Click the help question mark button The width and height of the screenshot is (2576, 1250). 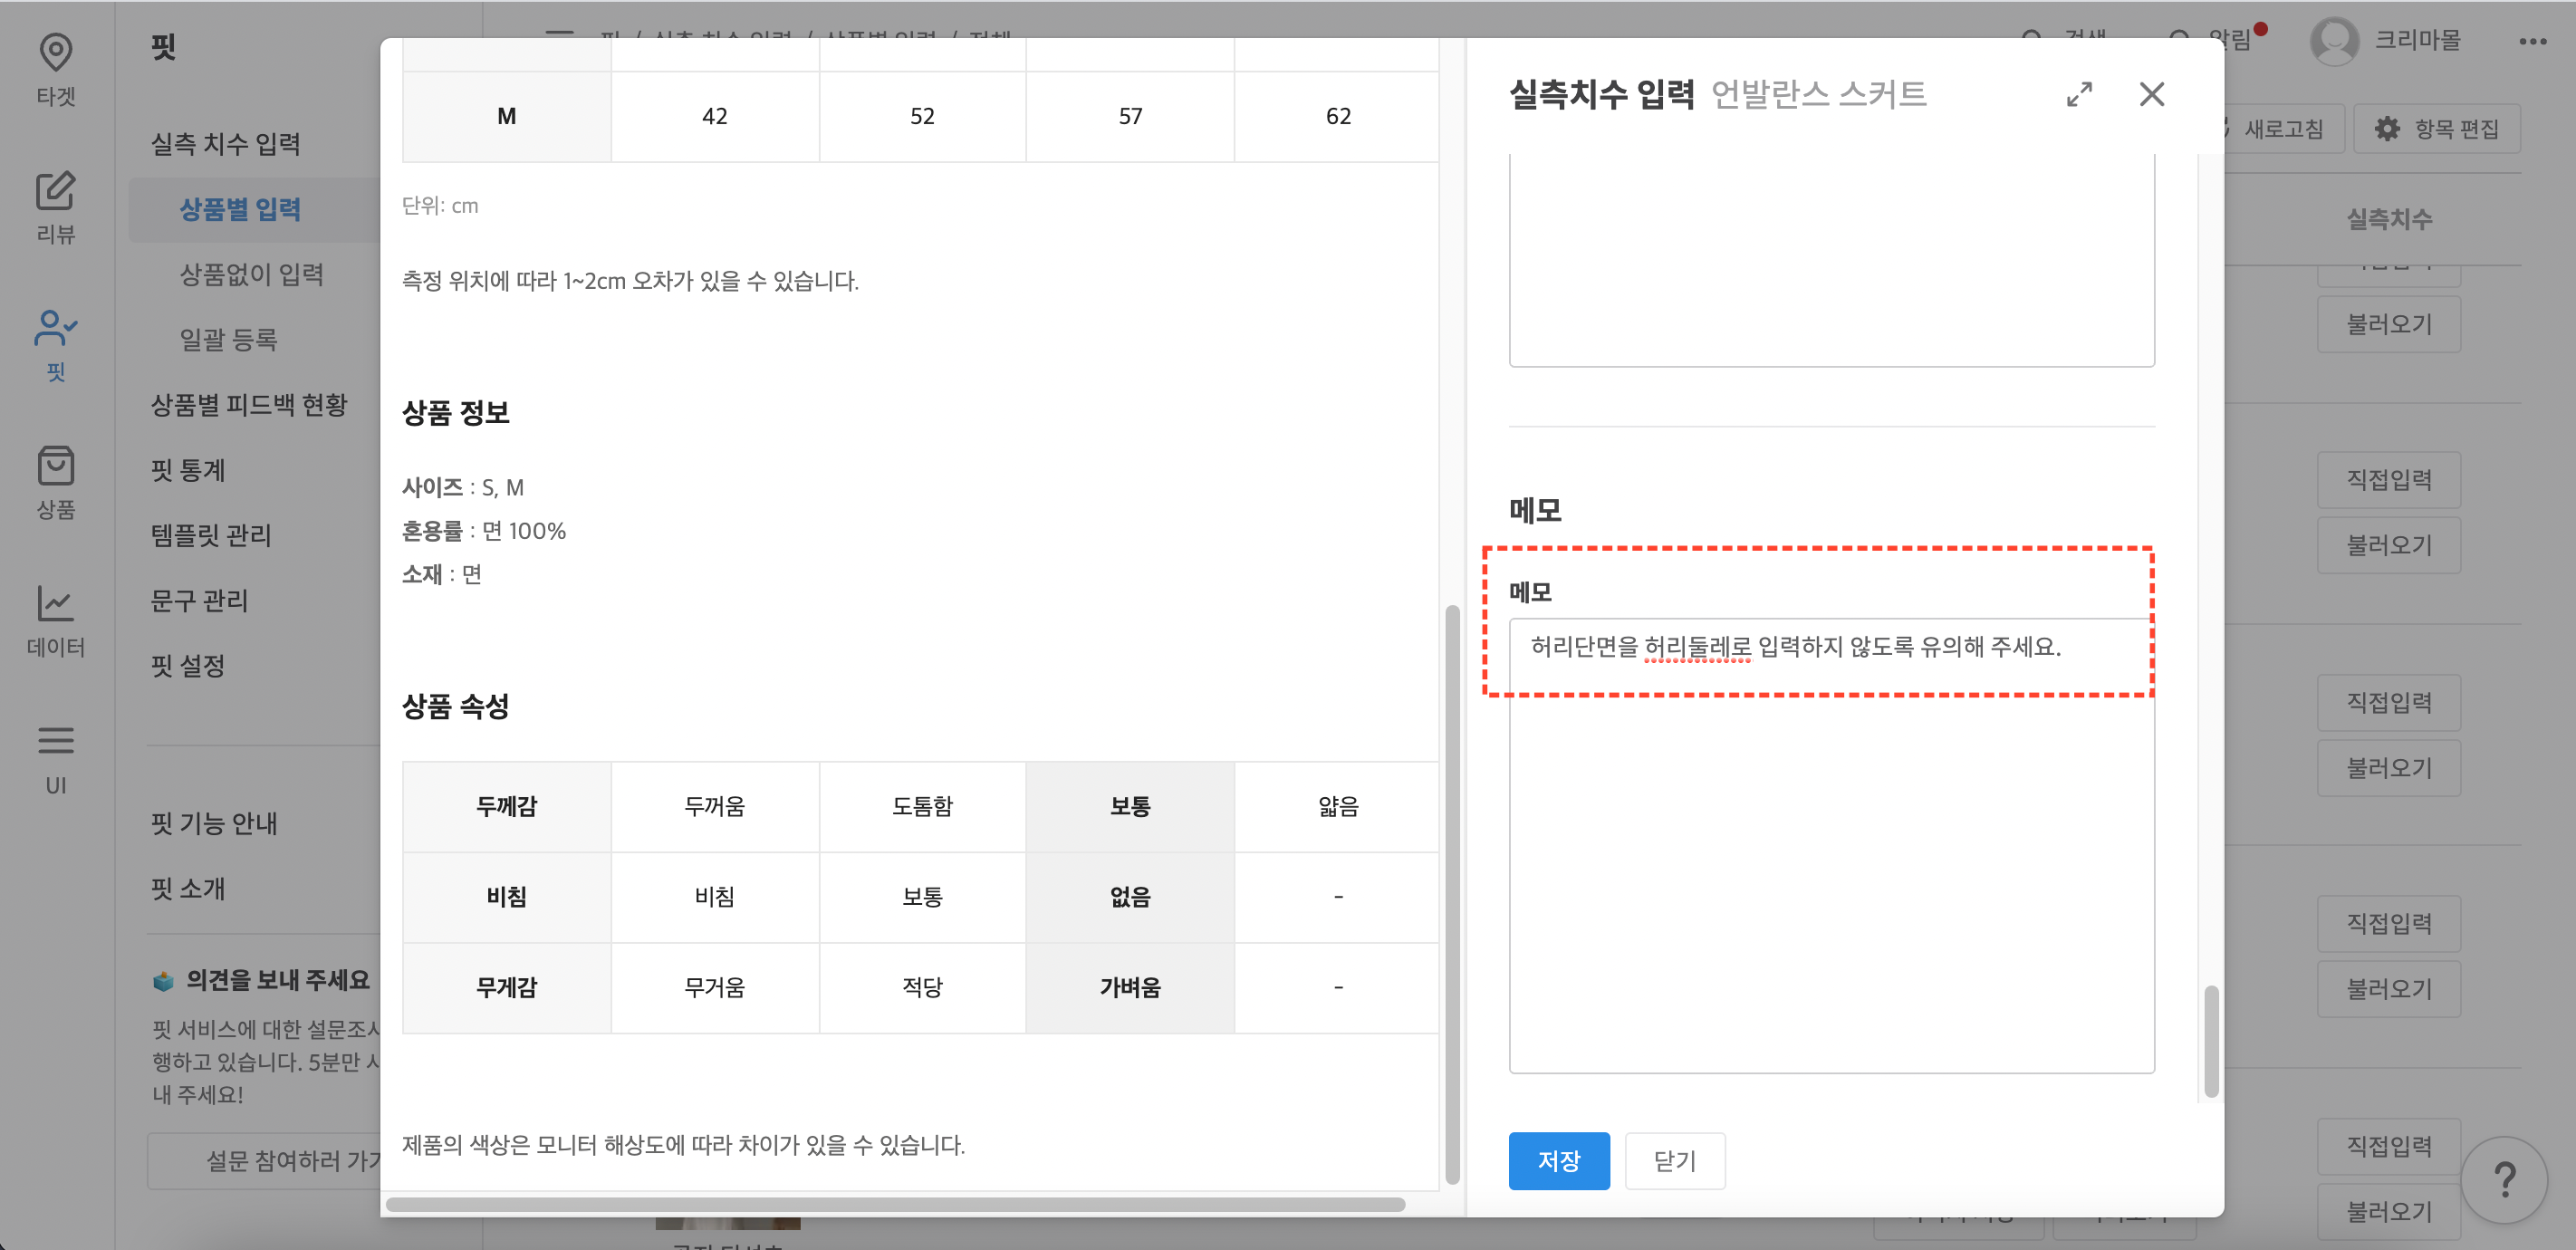(x=2505, y=1181)
